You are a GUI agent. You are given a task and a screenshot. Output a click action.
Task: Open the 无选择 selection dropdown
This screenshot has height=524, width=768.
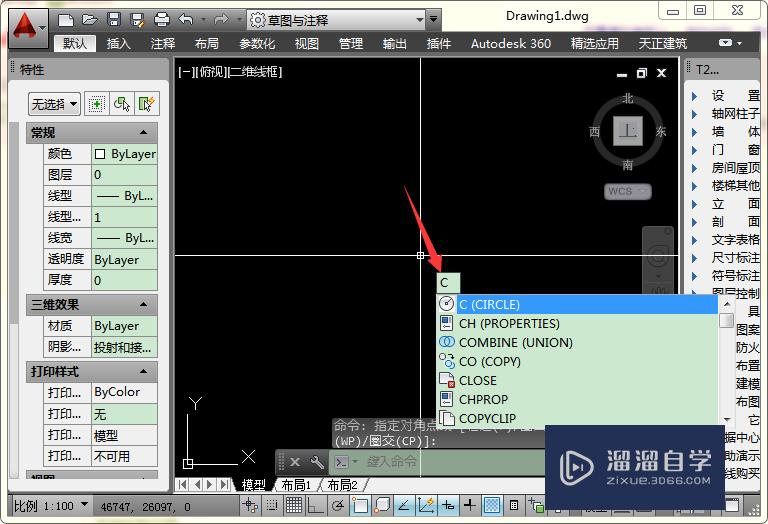coord(54,104)
